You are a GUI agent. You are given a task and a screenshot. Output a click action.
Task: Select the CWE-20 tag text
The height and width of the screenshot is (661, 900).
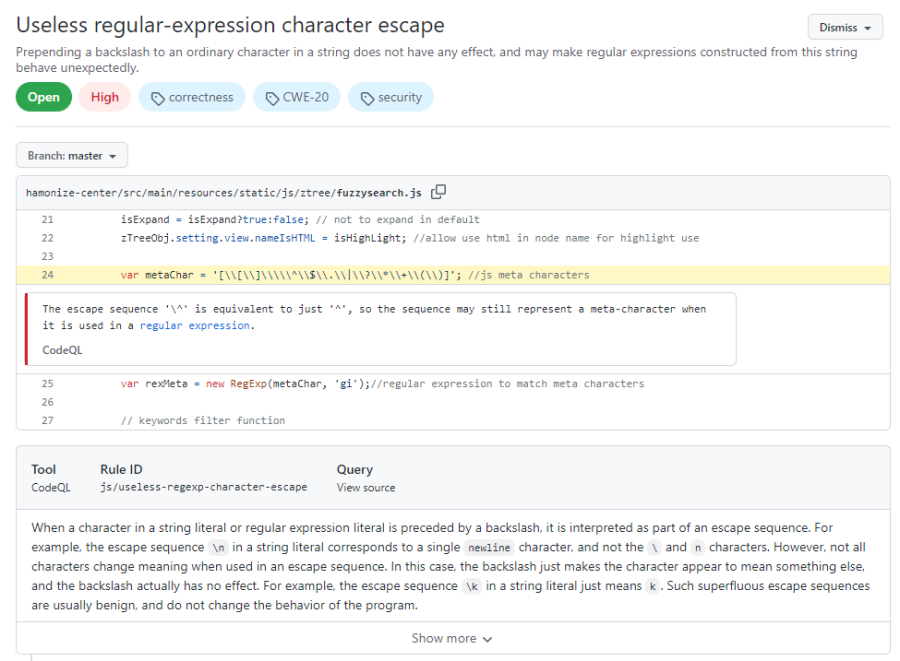pyautogui.click(x=306, y=97)
